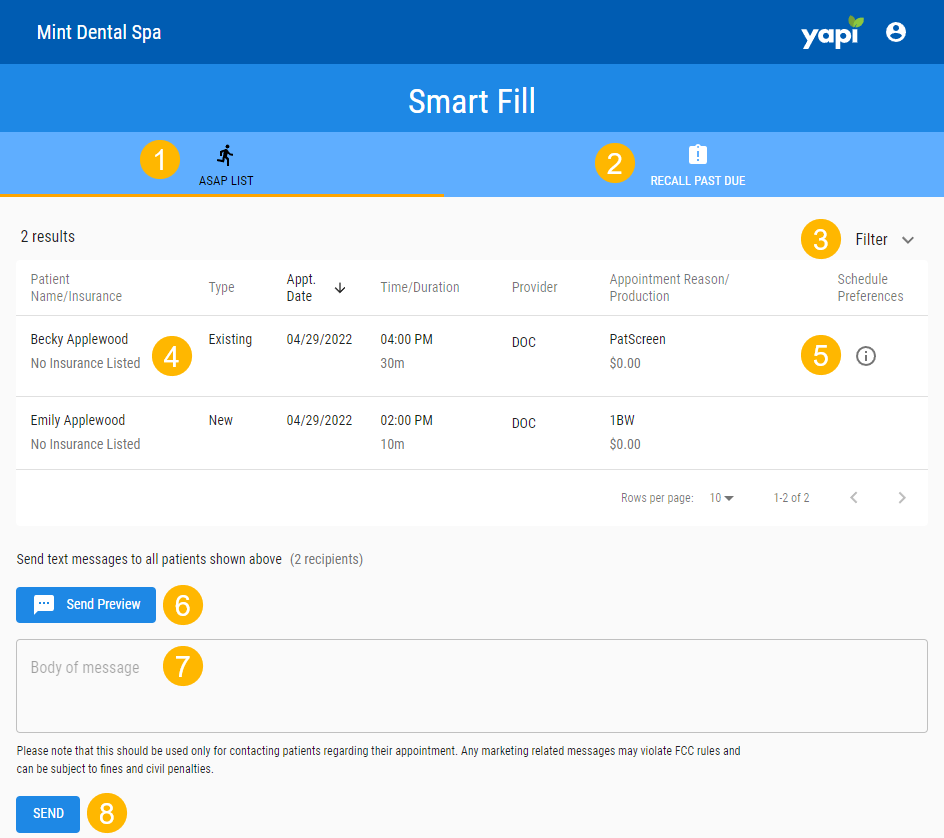944x838 pixels.
Task: Click the running person ASAP List icon
Action: [x=226, y=155]
